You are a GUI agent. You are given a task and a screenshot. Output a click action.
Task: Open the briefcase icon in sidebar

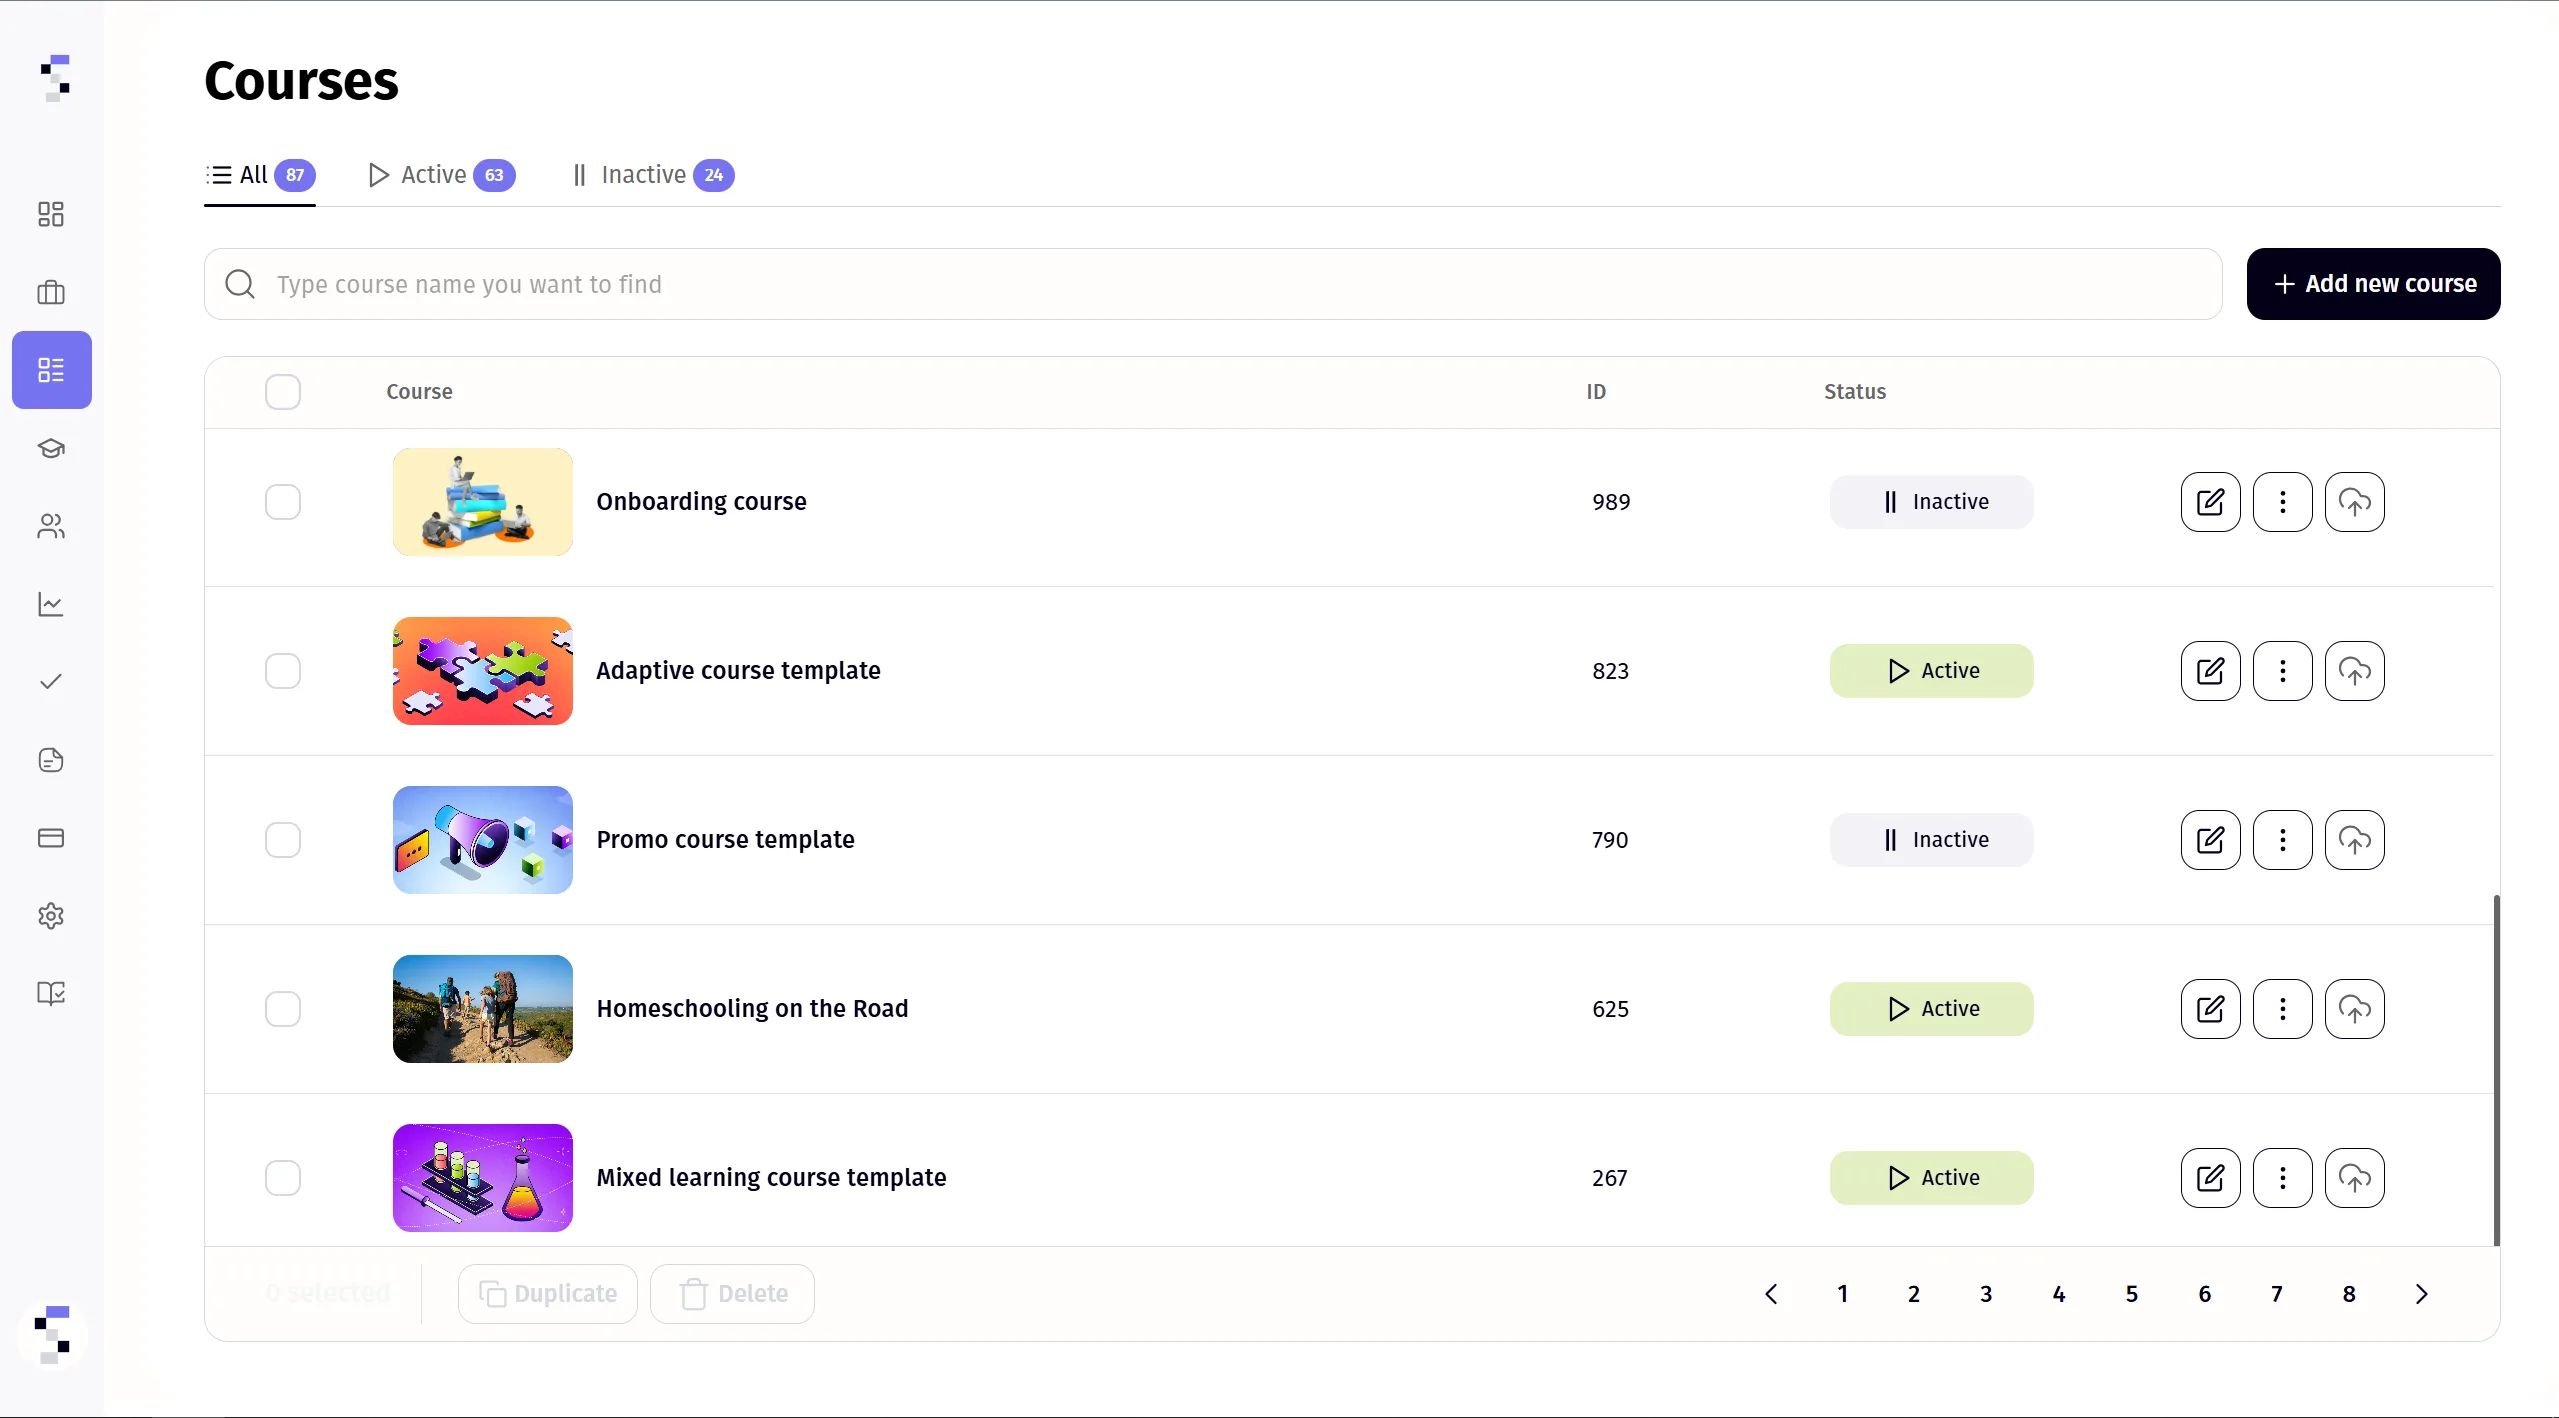coord(51,292)
